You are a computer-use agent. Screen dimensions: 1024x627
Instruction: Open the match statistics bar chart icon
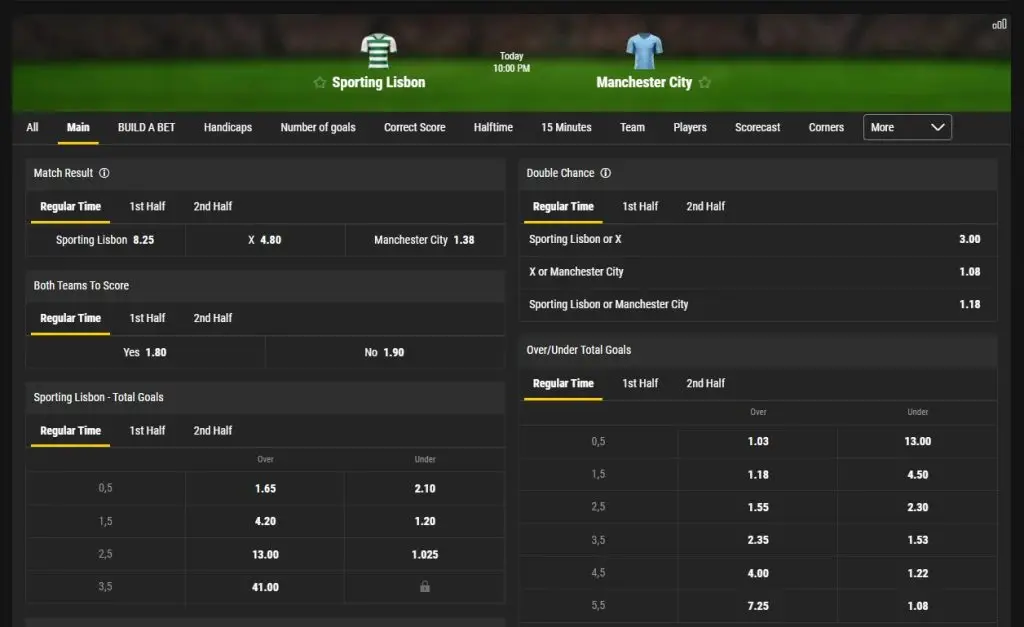(x=999, y=25)
